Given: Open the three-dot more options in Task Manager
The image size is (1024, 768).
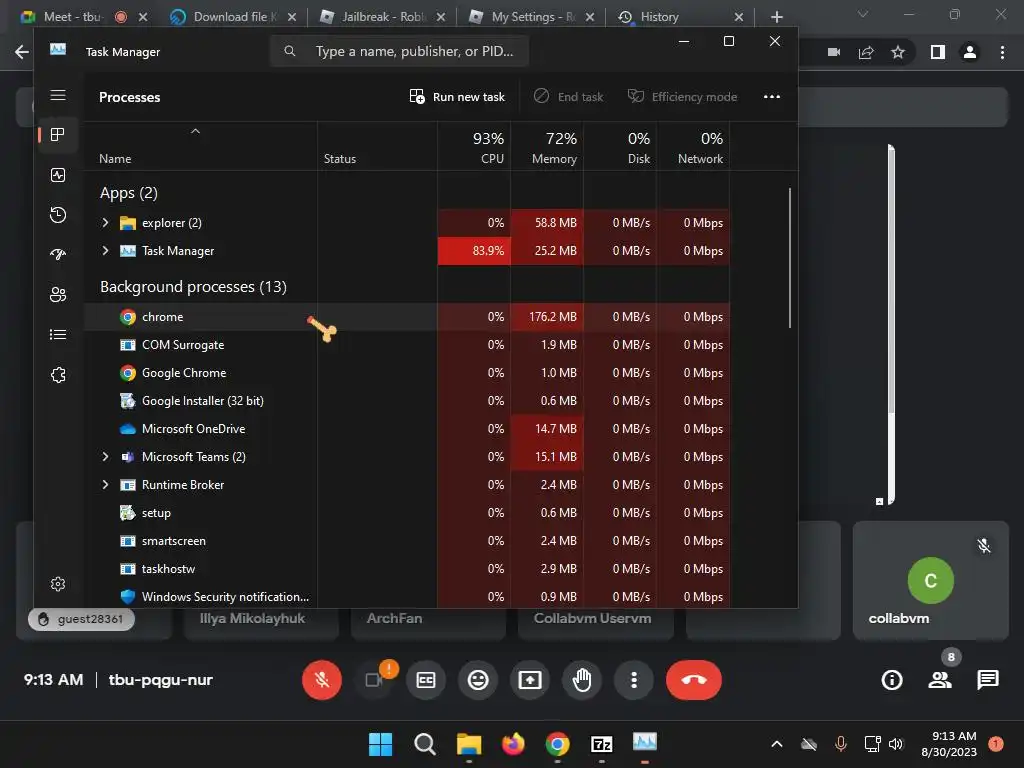Looking at the screenshot, I should coord(772,97).
